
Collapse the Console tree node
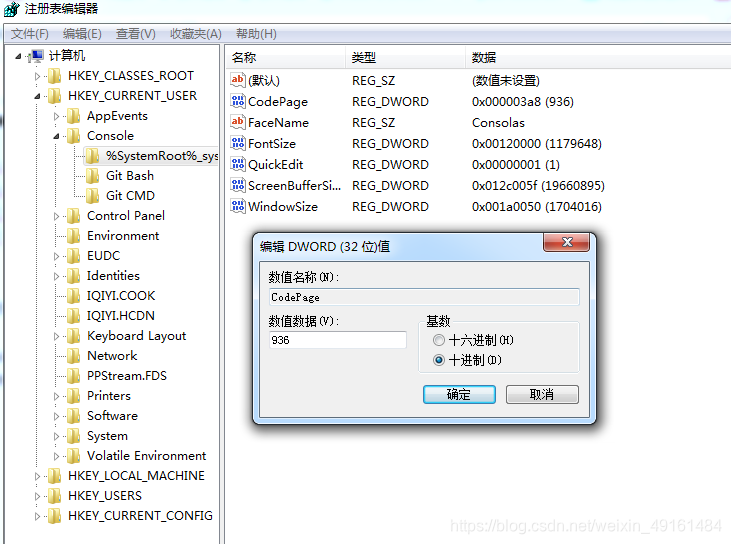[x=56, y=137]
